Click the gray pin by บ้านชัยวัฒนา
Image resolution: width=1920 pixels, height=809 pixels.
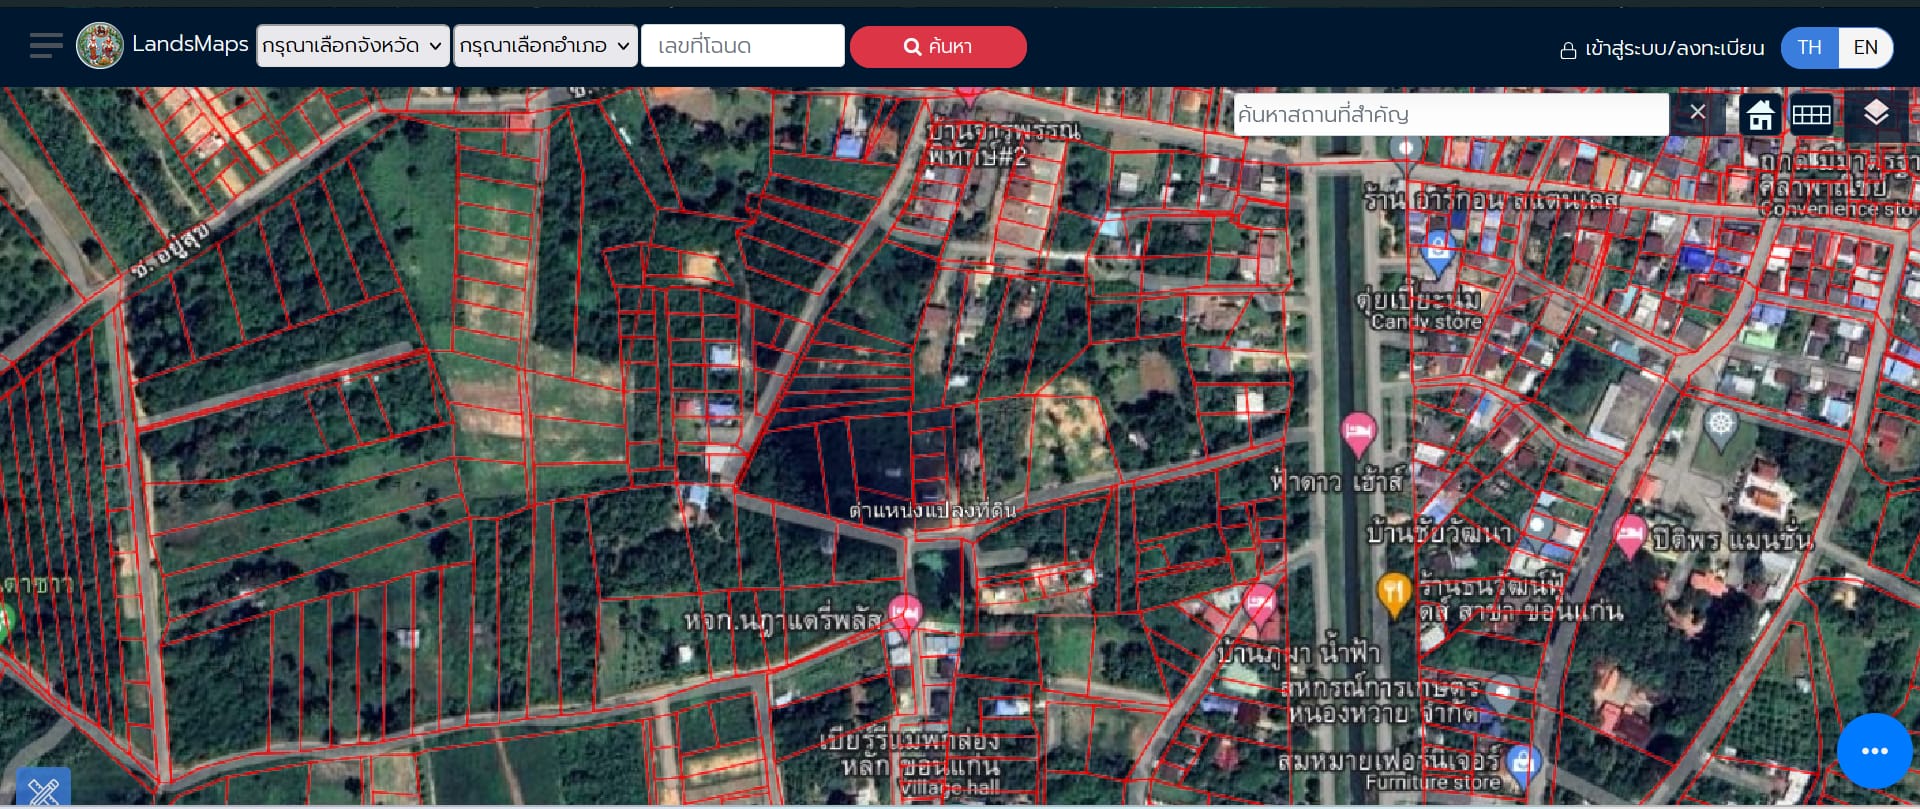pos(1539,526)
